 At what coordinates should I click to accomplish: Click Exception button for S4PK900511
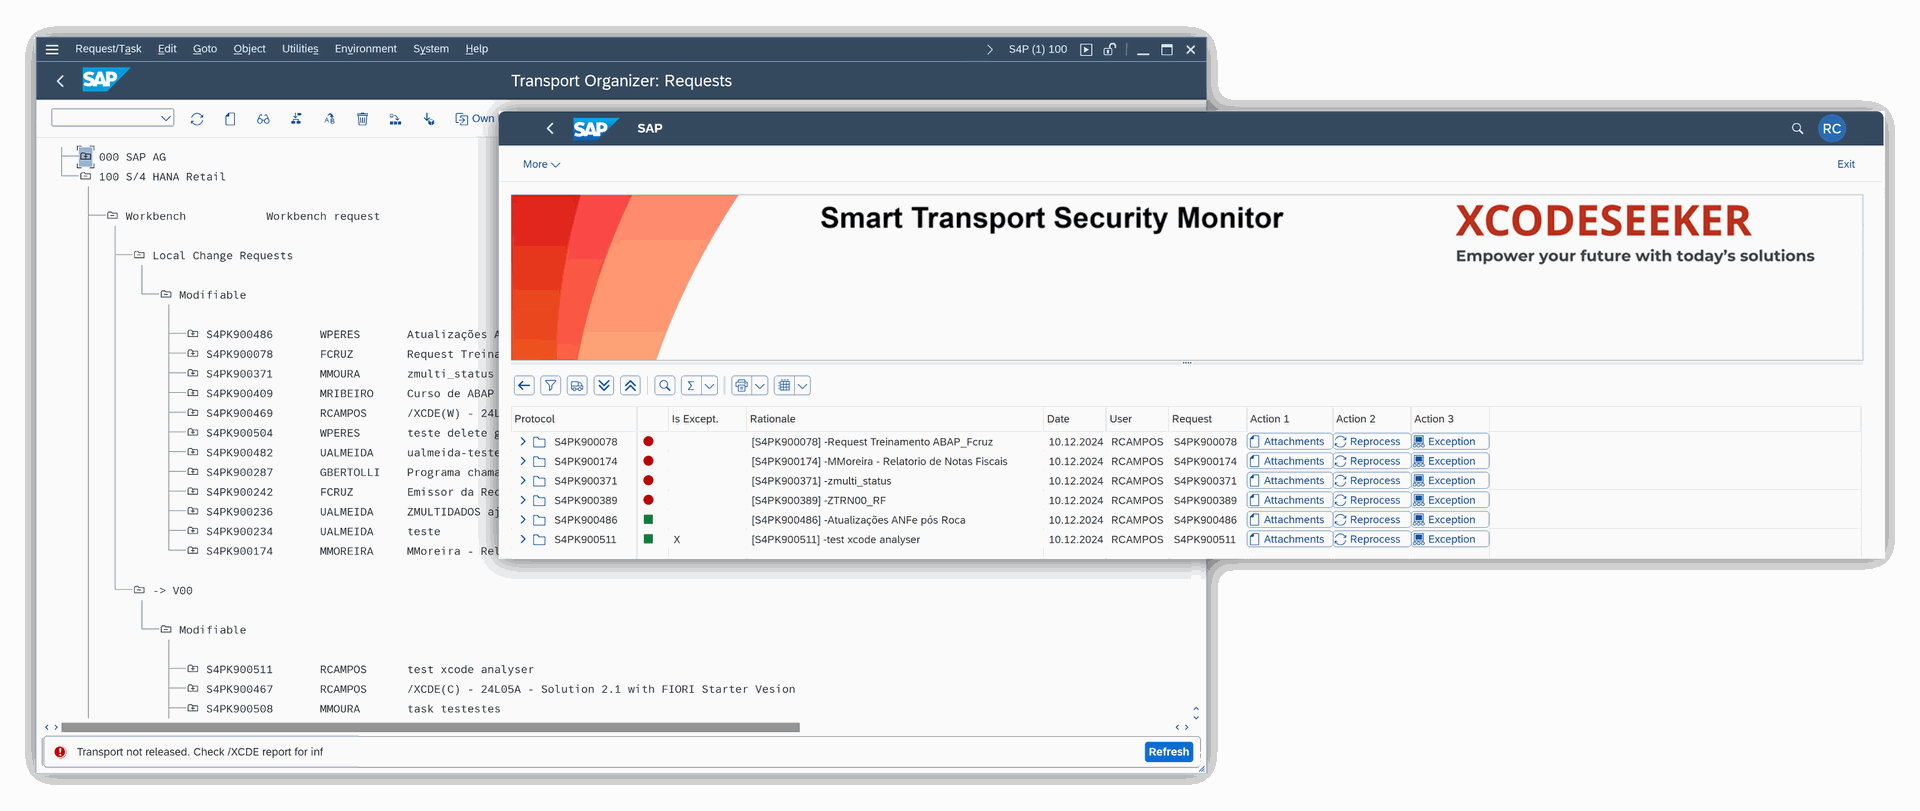[x=1450, y=539]
